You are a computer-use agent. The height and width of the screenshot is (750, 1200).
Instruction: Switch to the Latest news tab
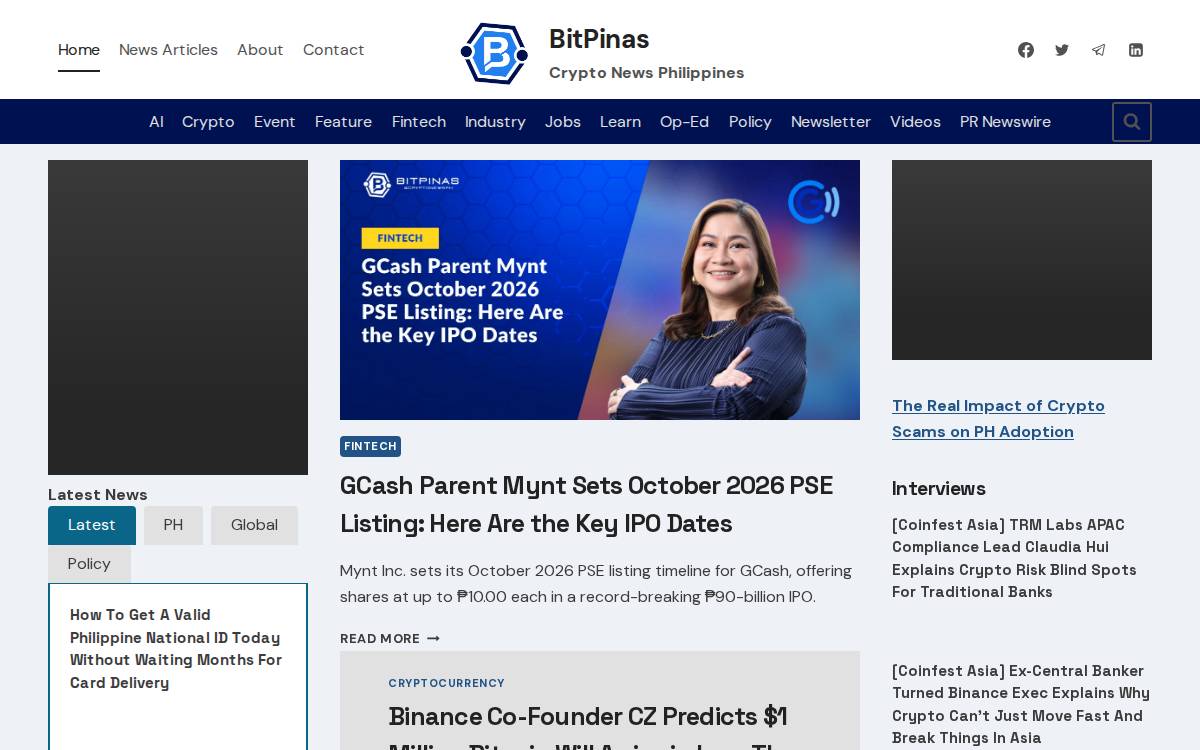pos(92,525)
